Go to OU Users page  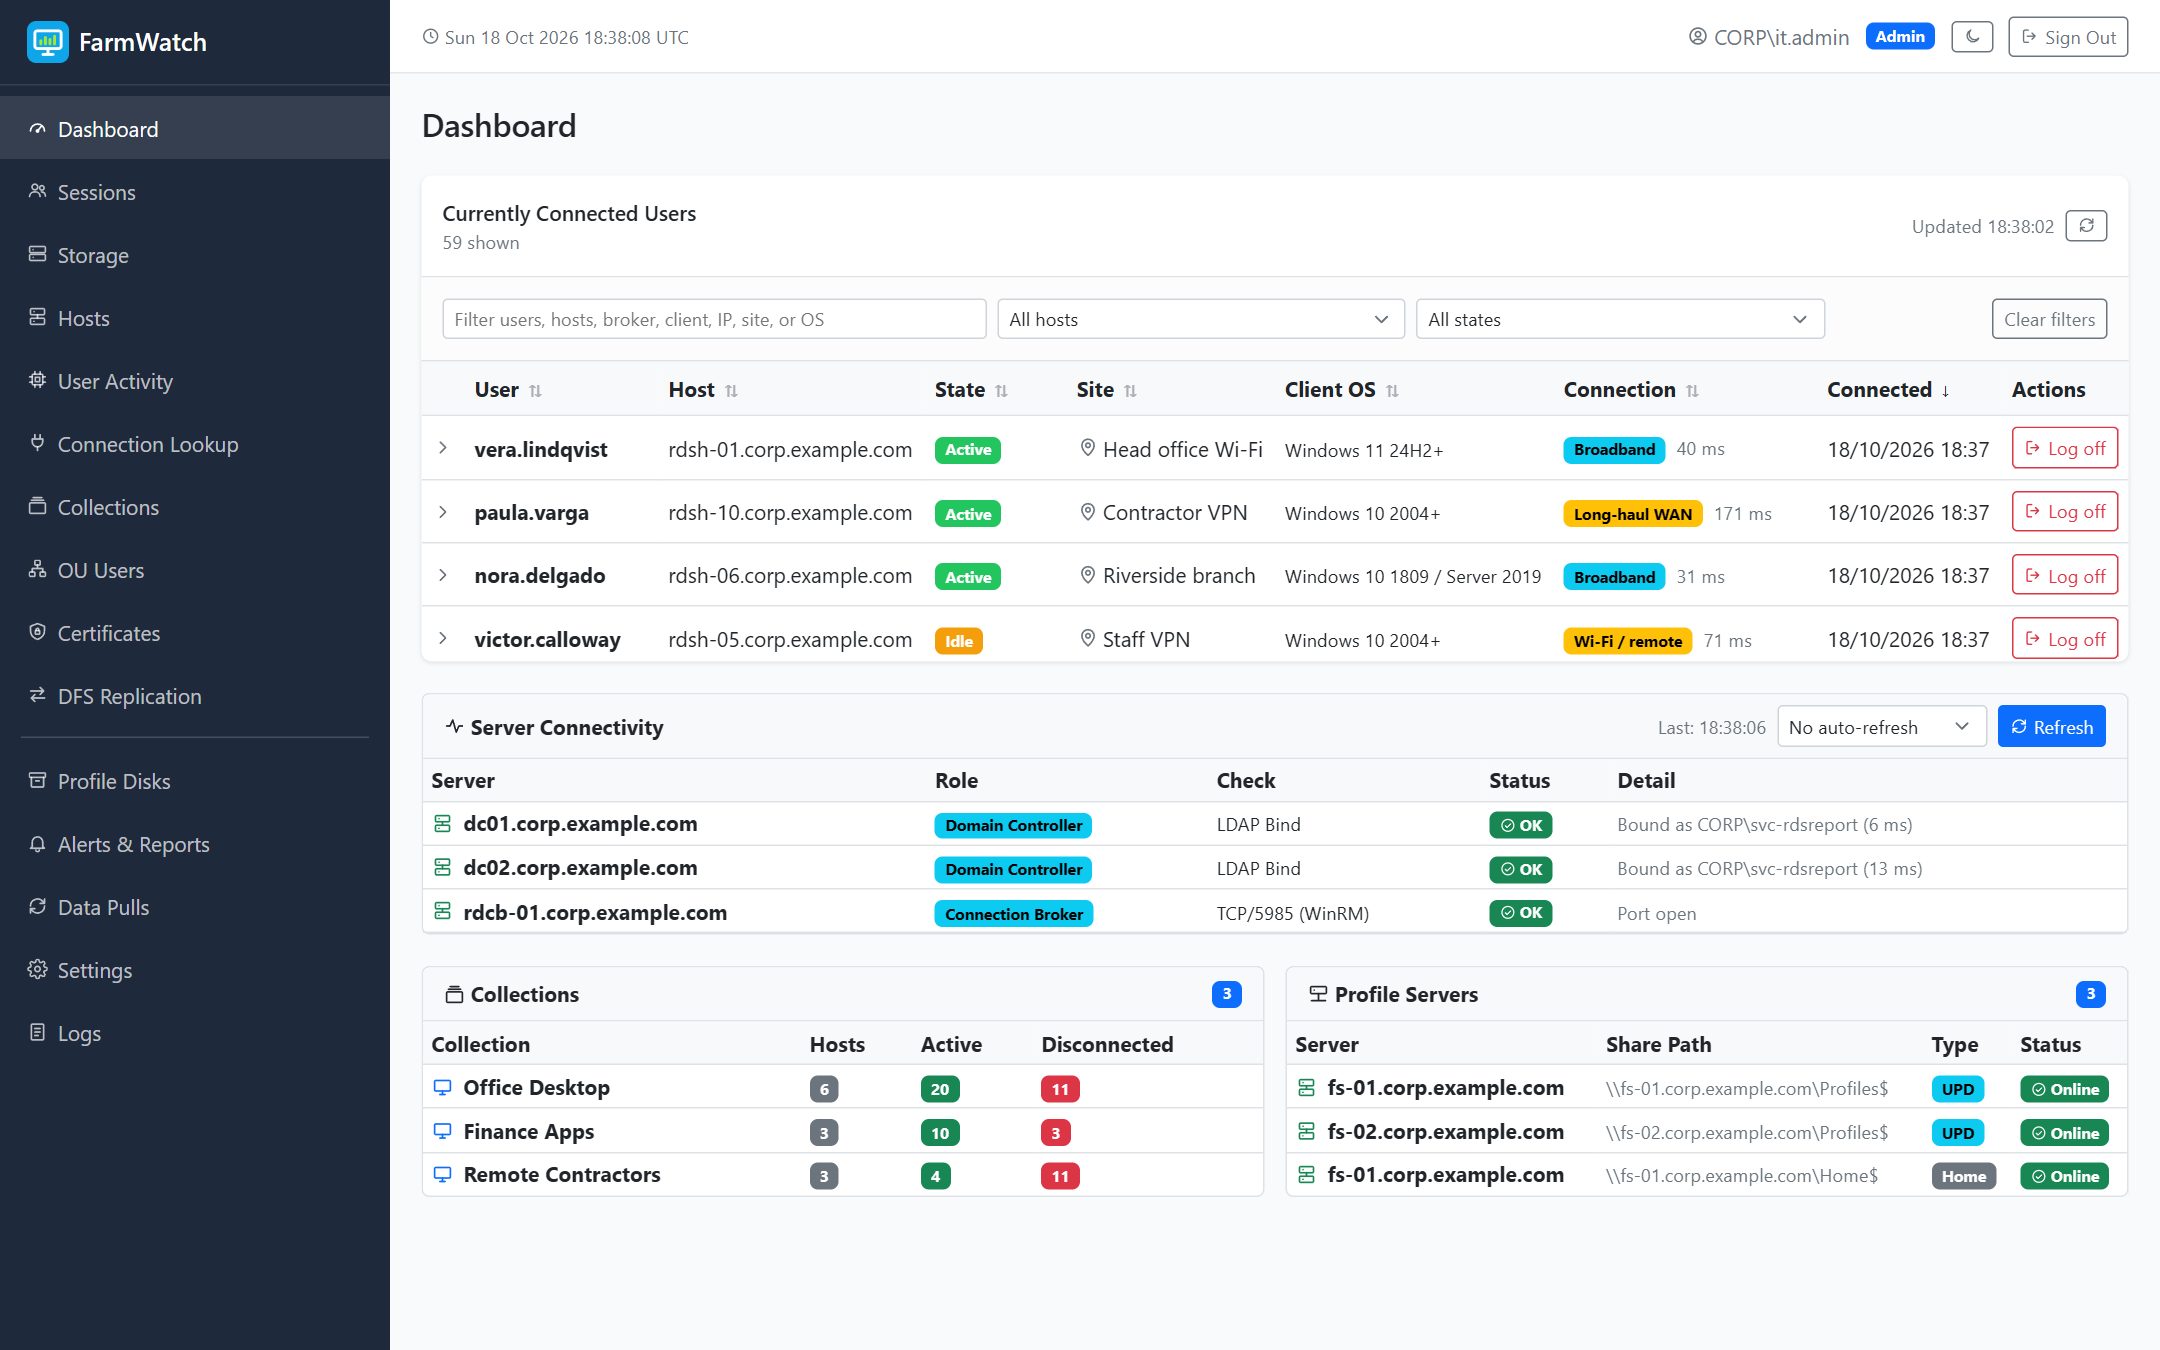coord(195,570)
